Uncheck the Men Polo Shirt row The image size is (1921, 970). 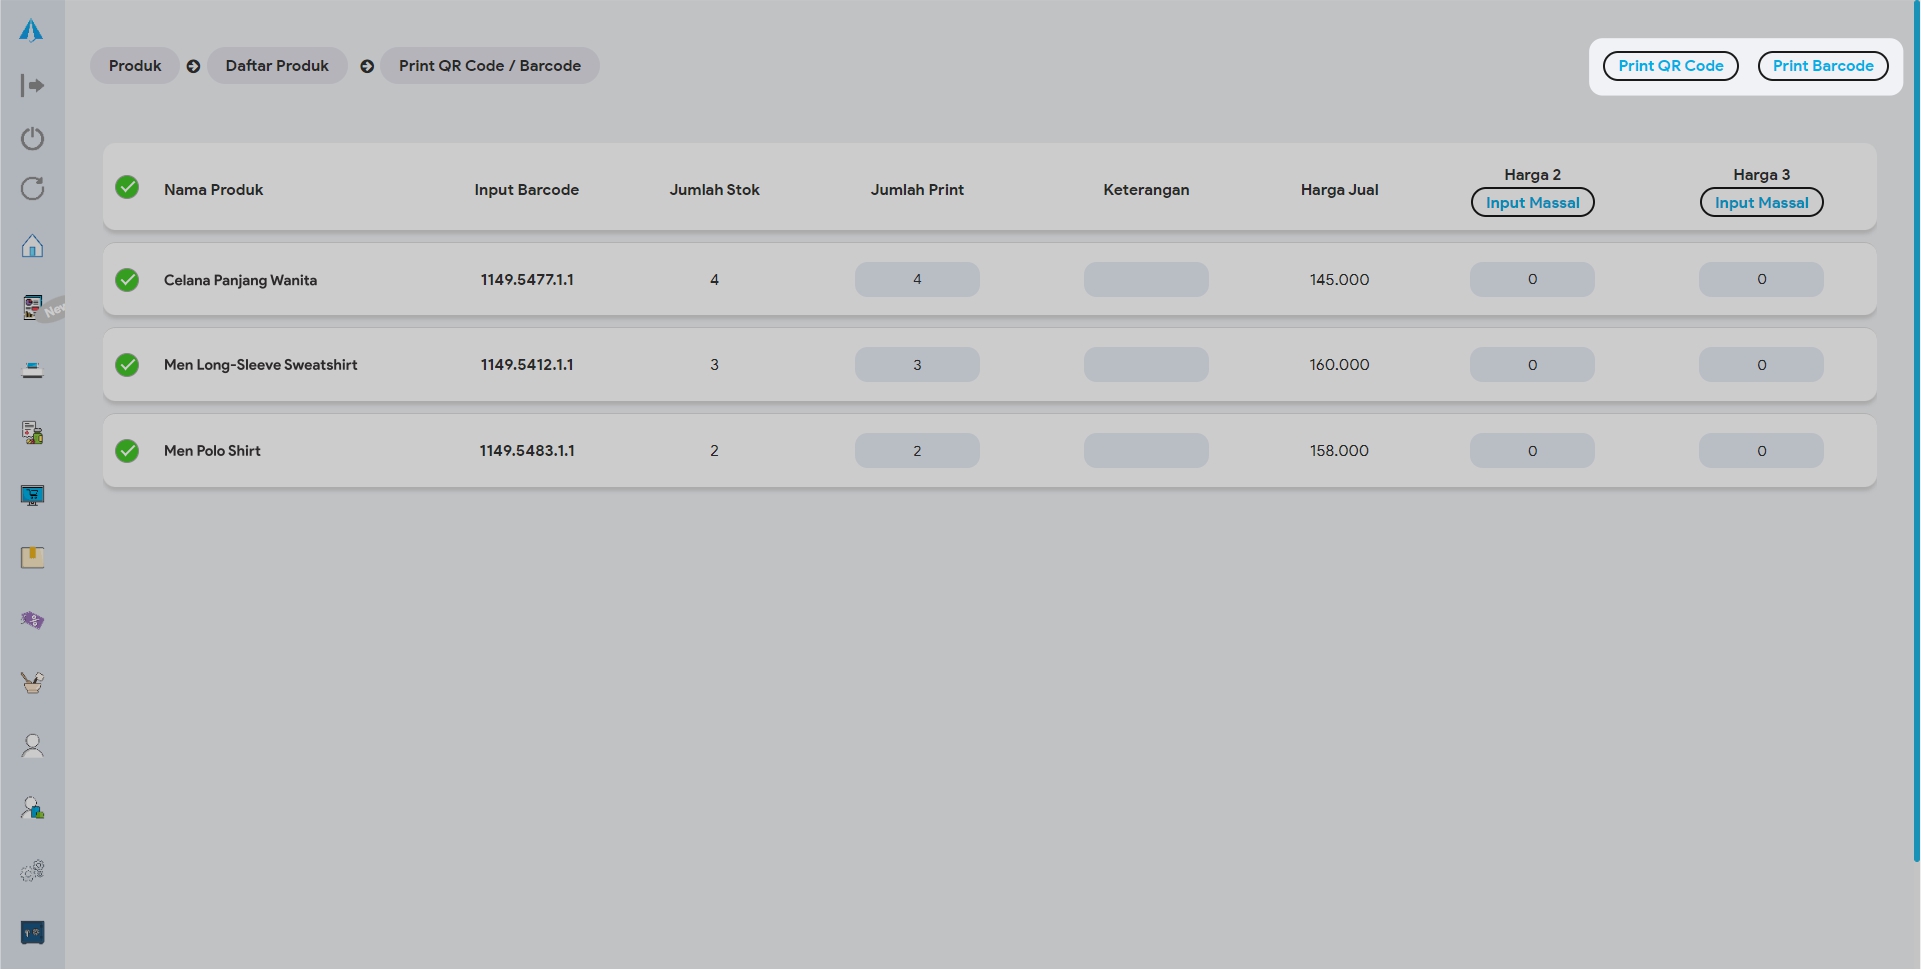click(x=127, y=451)
